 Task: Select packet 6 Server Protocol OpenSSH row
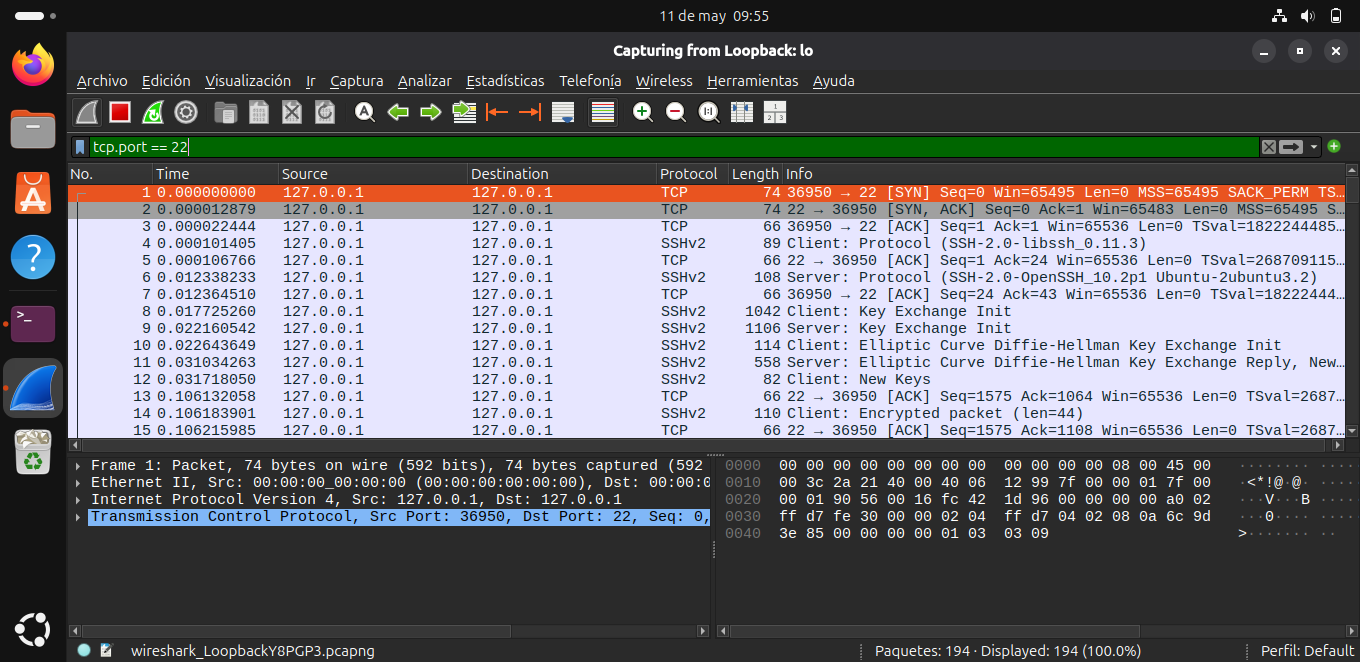point(706,277)
